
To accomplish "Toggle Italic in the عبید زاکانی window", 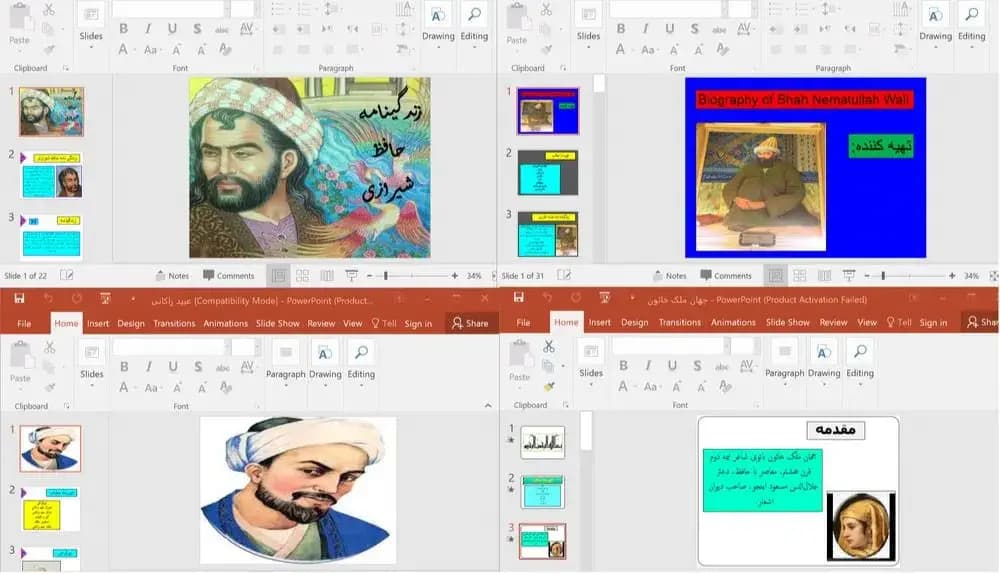I will pos(149,366).
